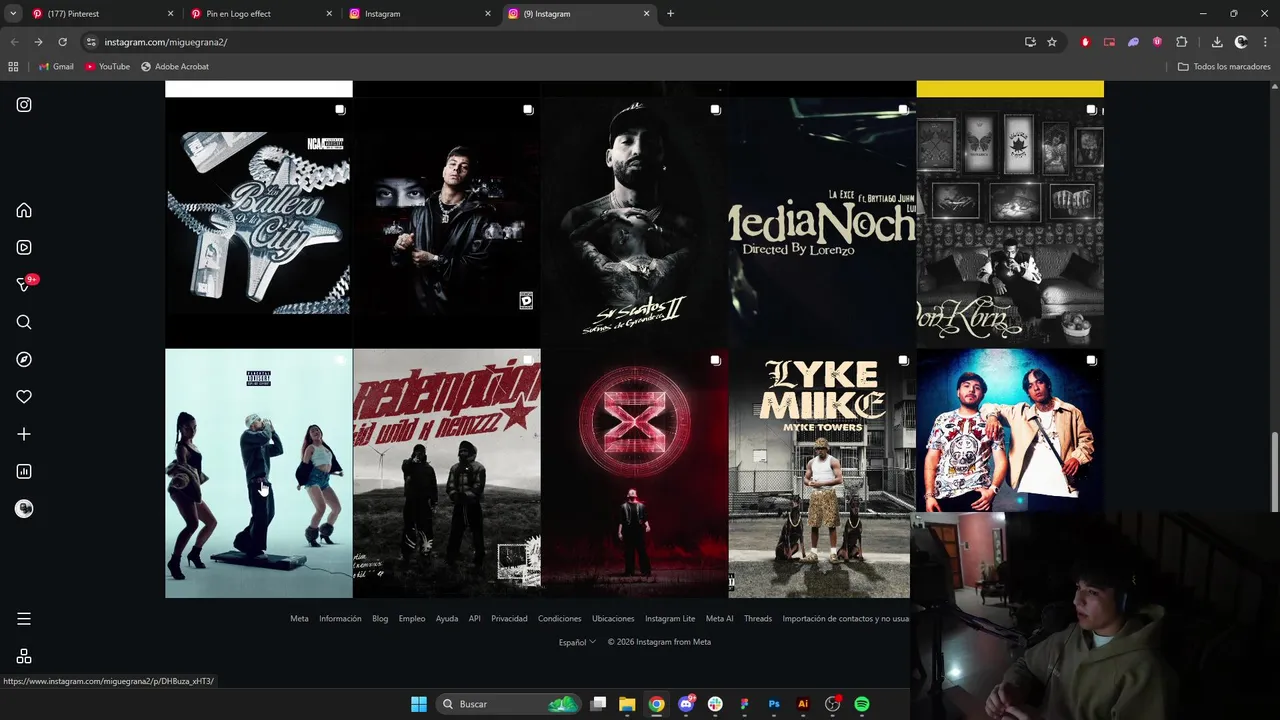Screen dimensions: 1280x720
Task: Open Chrome apps grid in bookmarks bar
Action: pyautogui.click(x=13, y=66)
